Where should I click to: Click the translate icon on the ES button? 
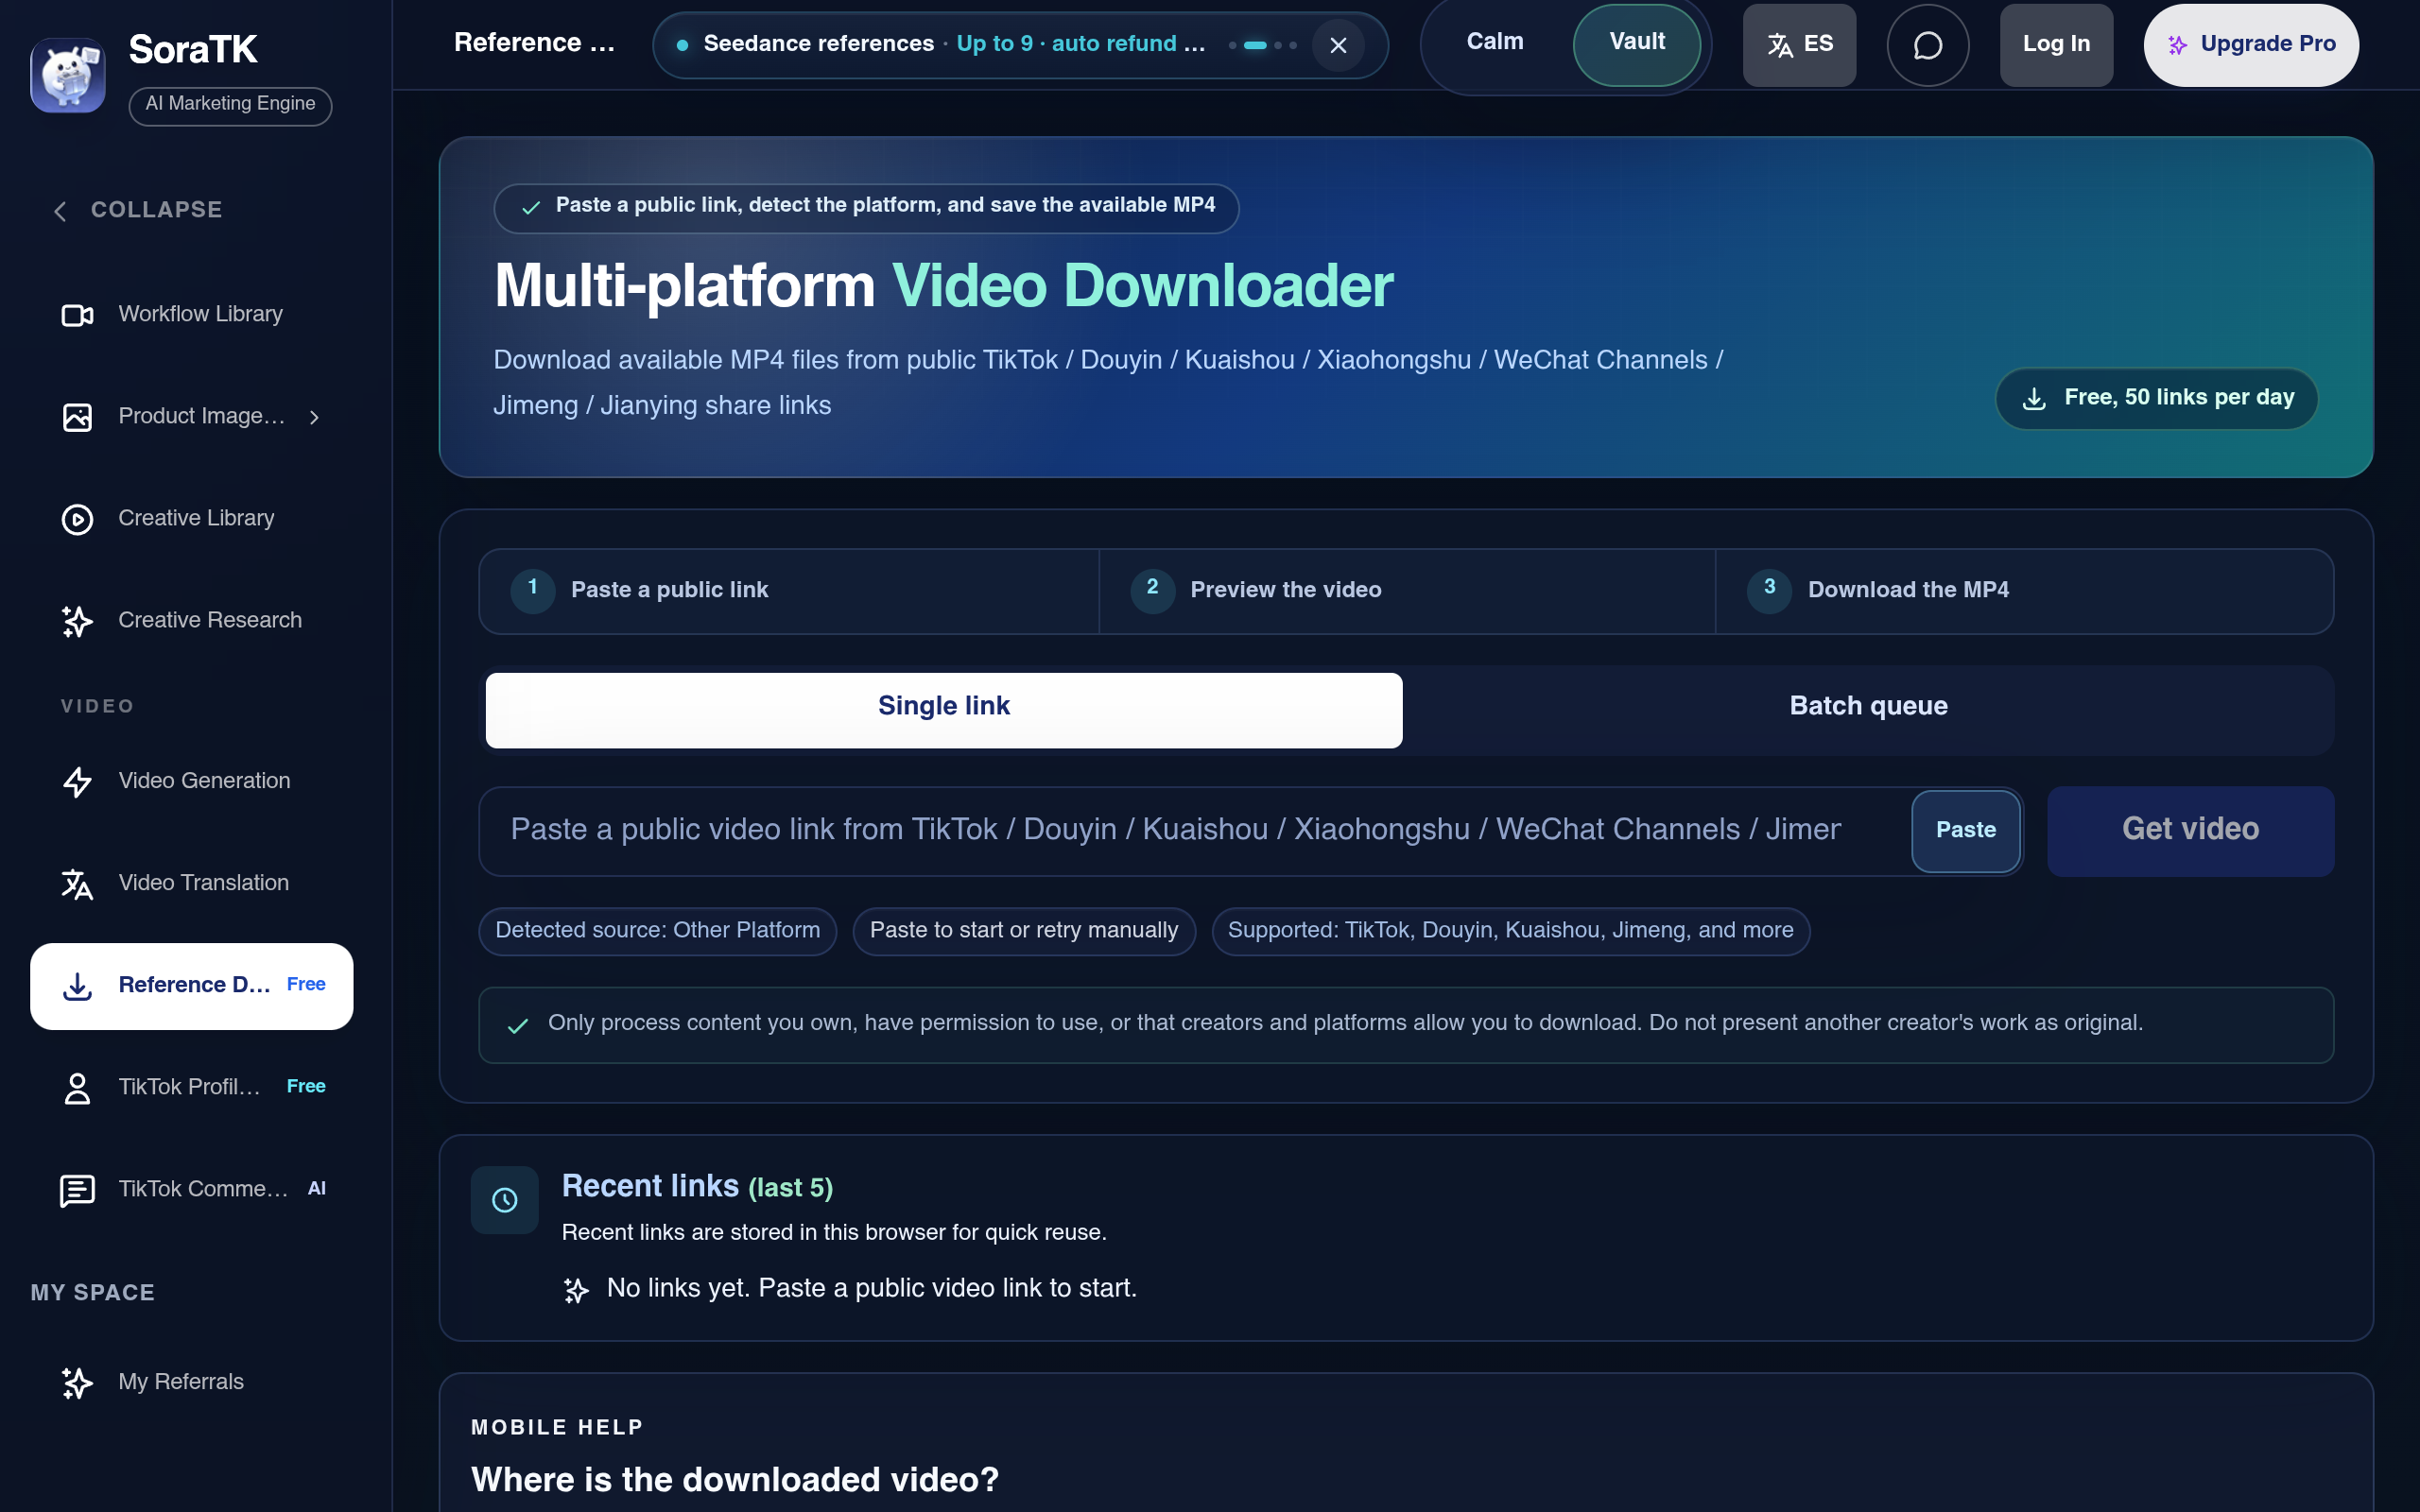point(1780,45)
